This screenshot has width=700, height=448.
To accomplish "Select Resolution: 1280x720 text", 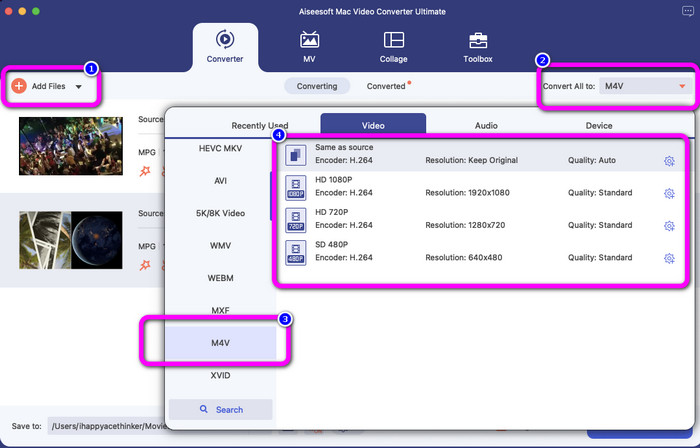I will coord(465,225).
